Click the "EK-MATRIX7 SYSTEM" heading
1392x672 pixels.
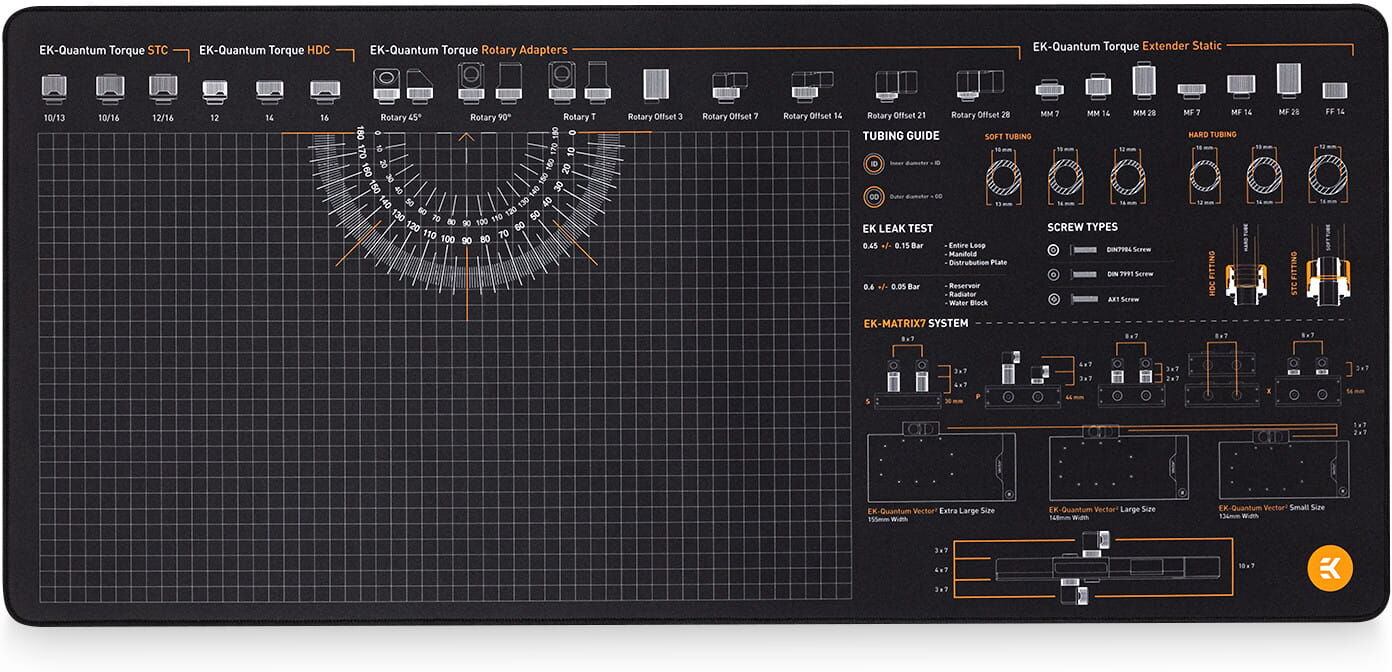point(916,323)
